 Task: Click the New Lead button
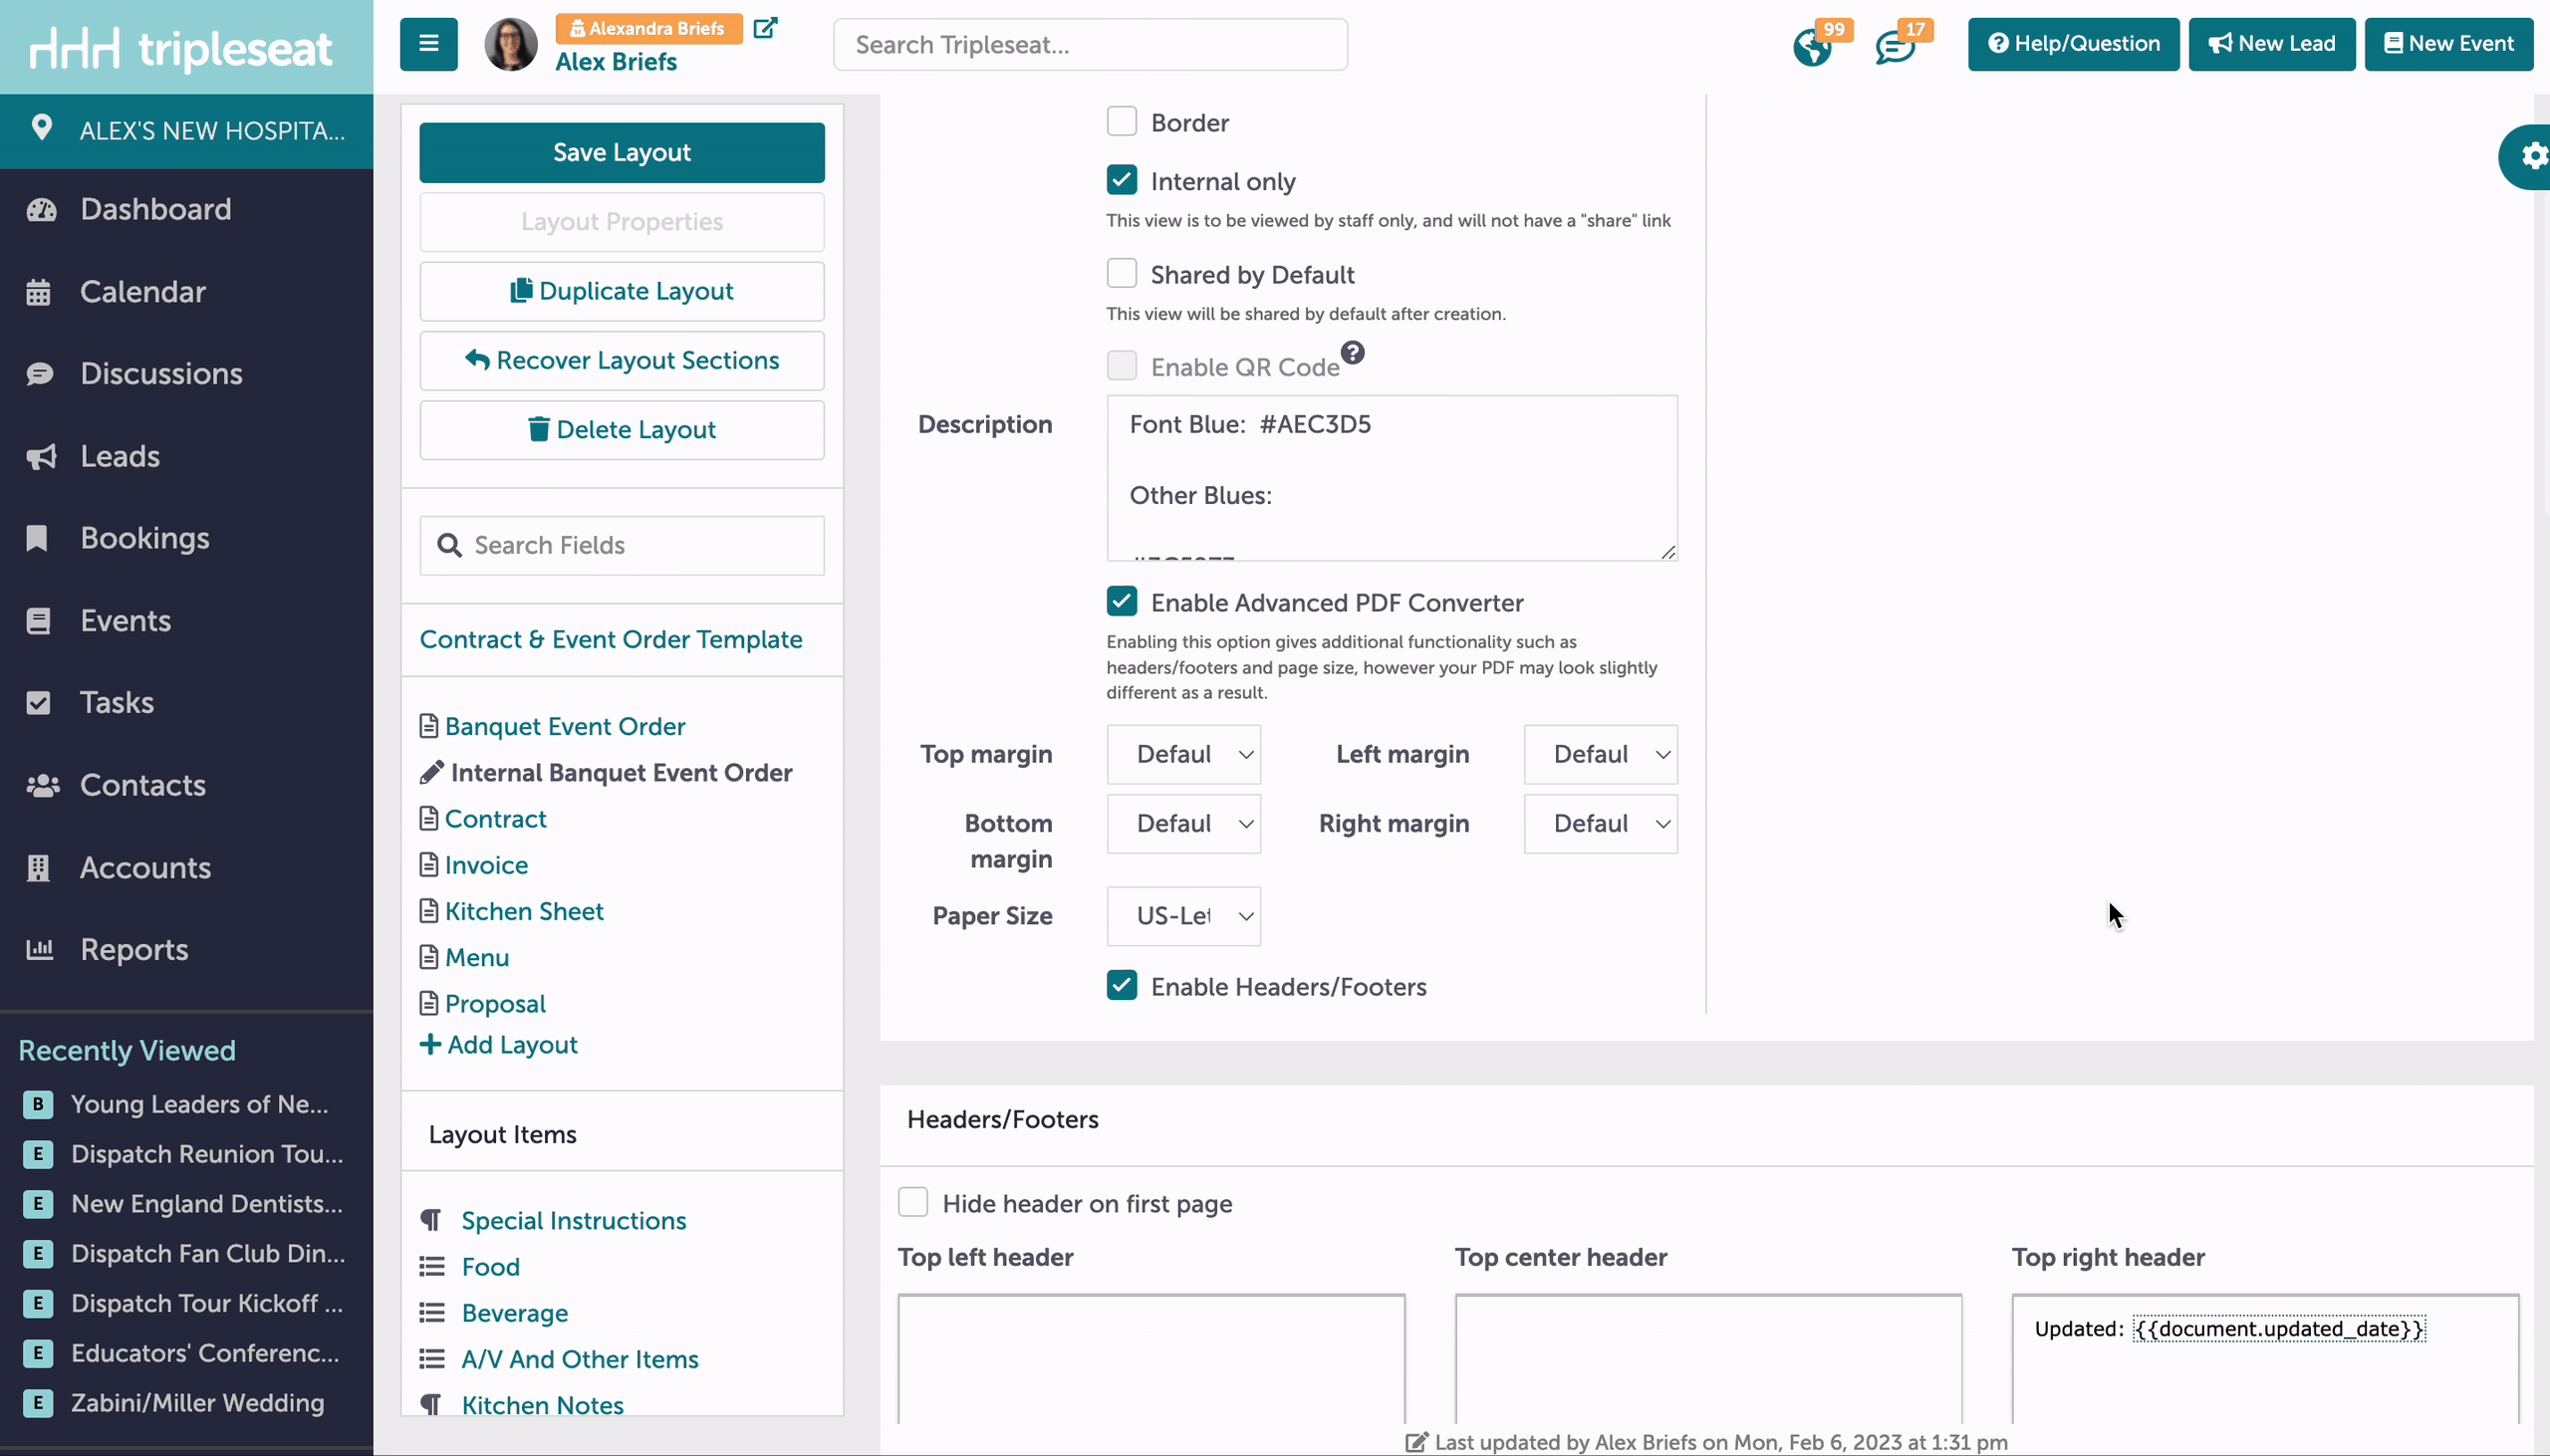[x=2272, y=44]
